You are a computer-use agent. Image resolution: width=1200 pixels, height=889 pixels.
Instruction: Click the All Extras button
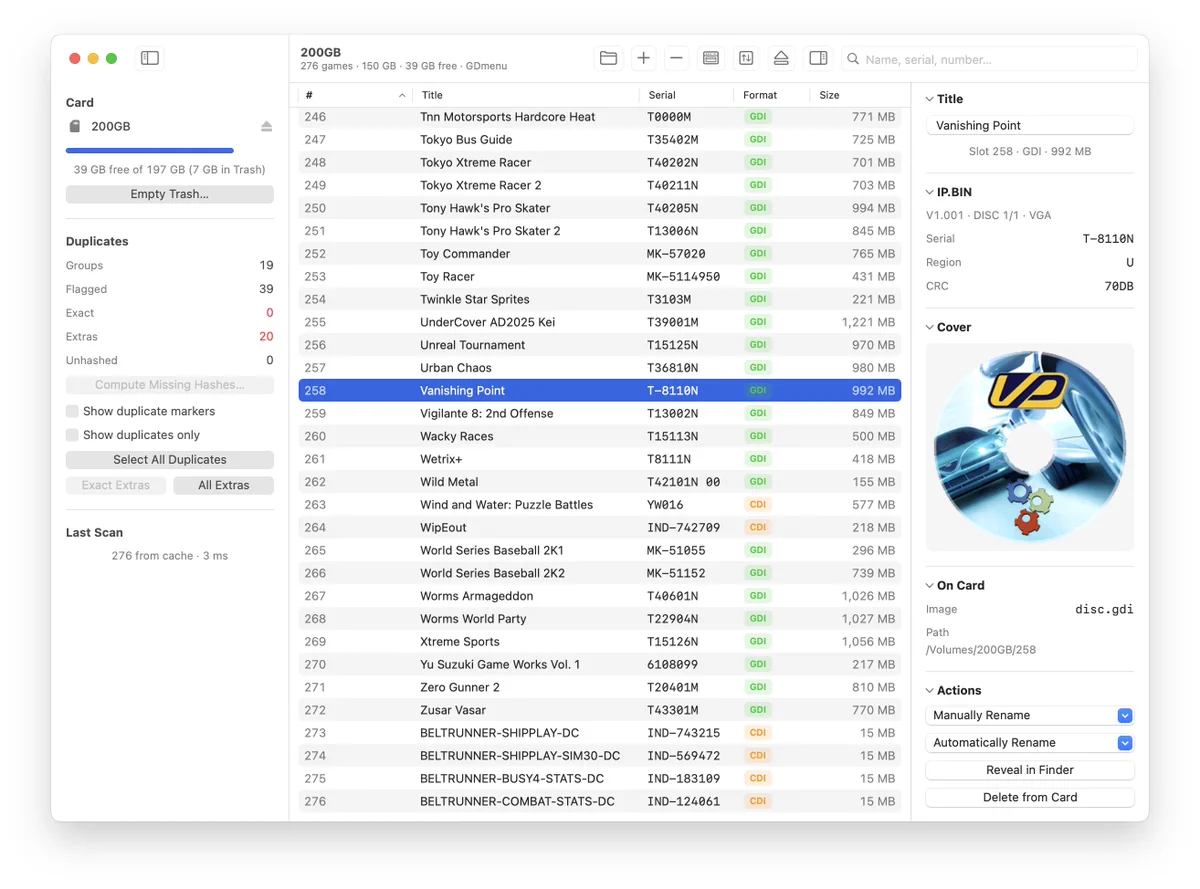(x=224, y=485)
